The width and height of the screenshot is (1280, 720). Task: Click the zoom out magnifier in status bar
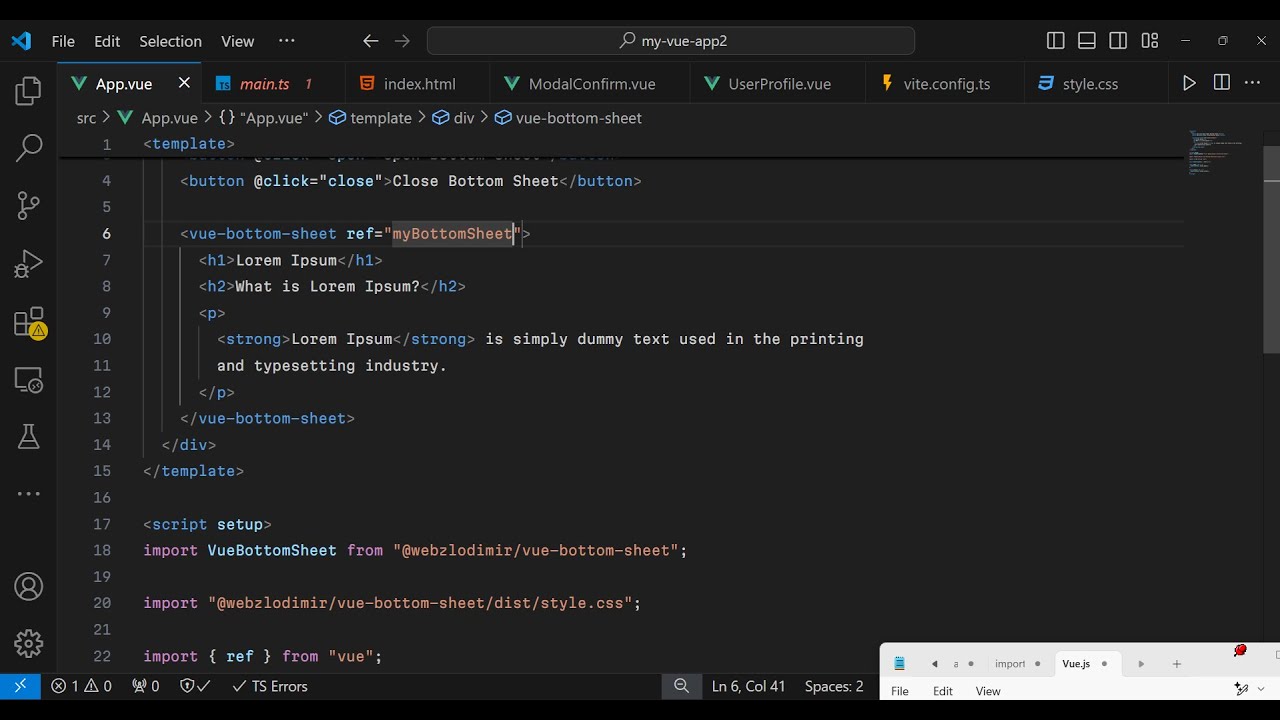click(681, 686)
